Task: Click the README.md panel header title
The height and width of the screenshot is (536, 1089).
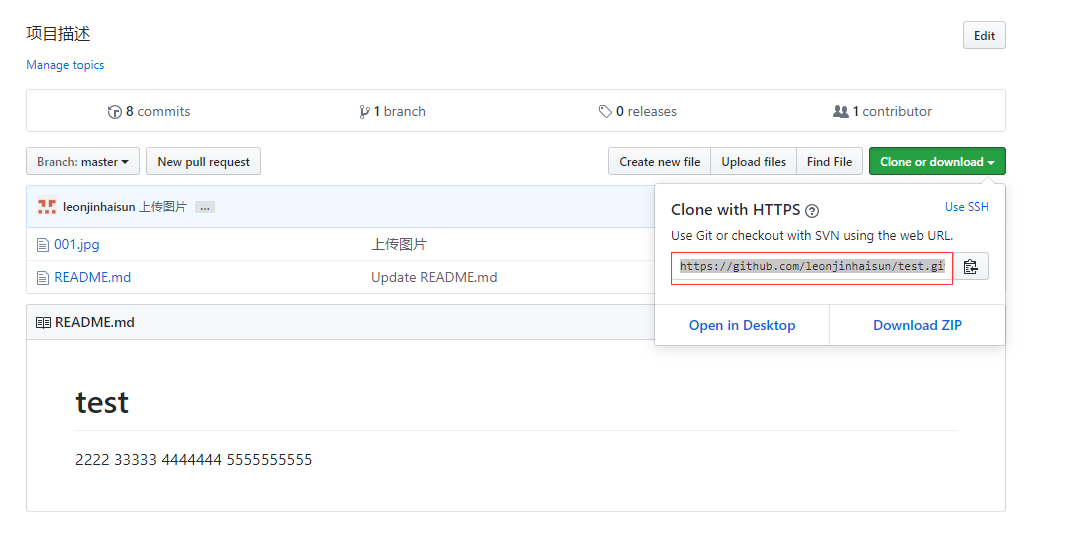Action: pyautogui.click(x=94, y=323)
